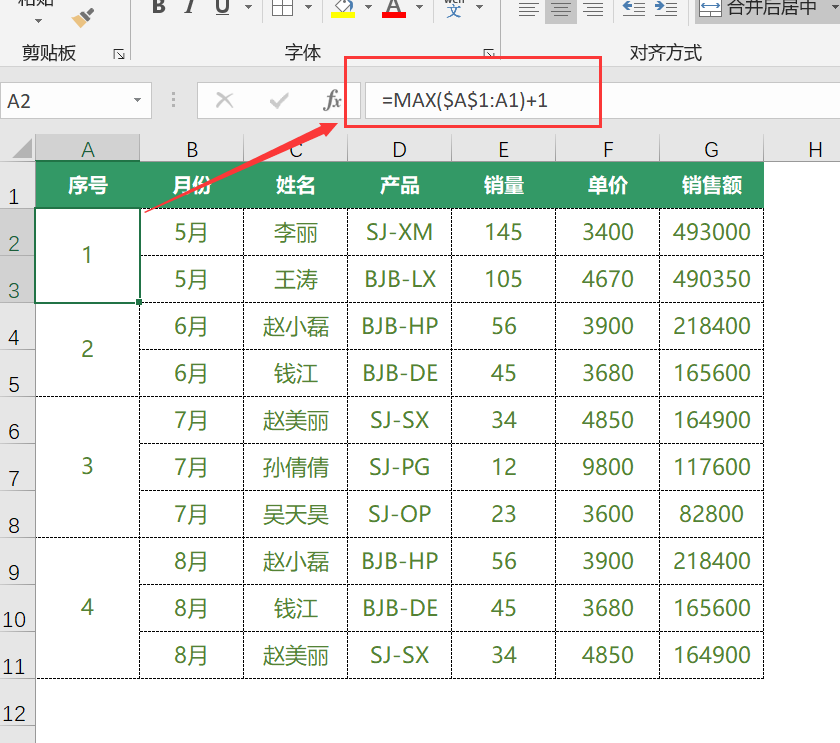This screenshot has height=743, width=840.
Task: Click 合并后居中 merge and center
Action: point(758,7)
